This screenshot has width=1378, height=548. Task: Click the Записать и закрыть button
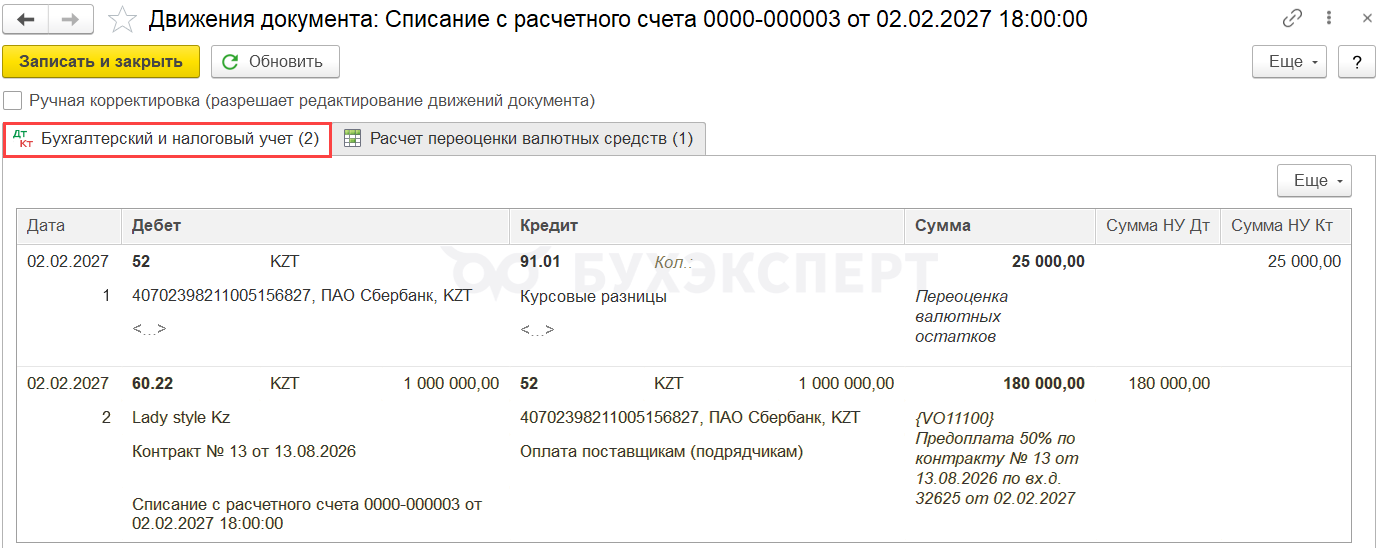pyautogui.click(x=101, y=62)
